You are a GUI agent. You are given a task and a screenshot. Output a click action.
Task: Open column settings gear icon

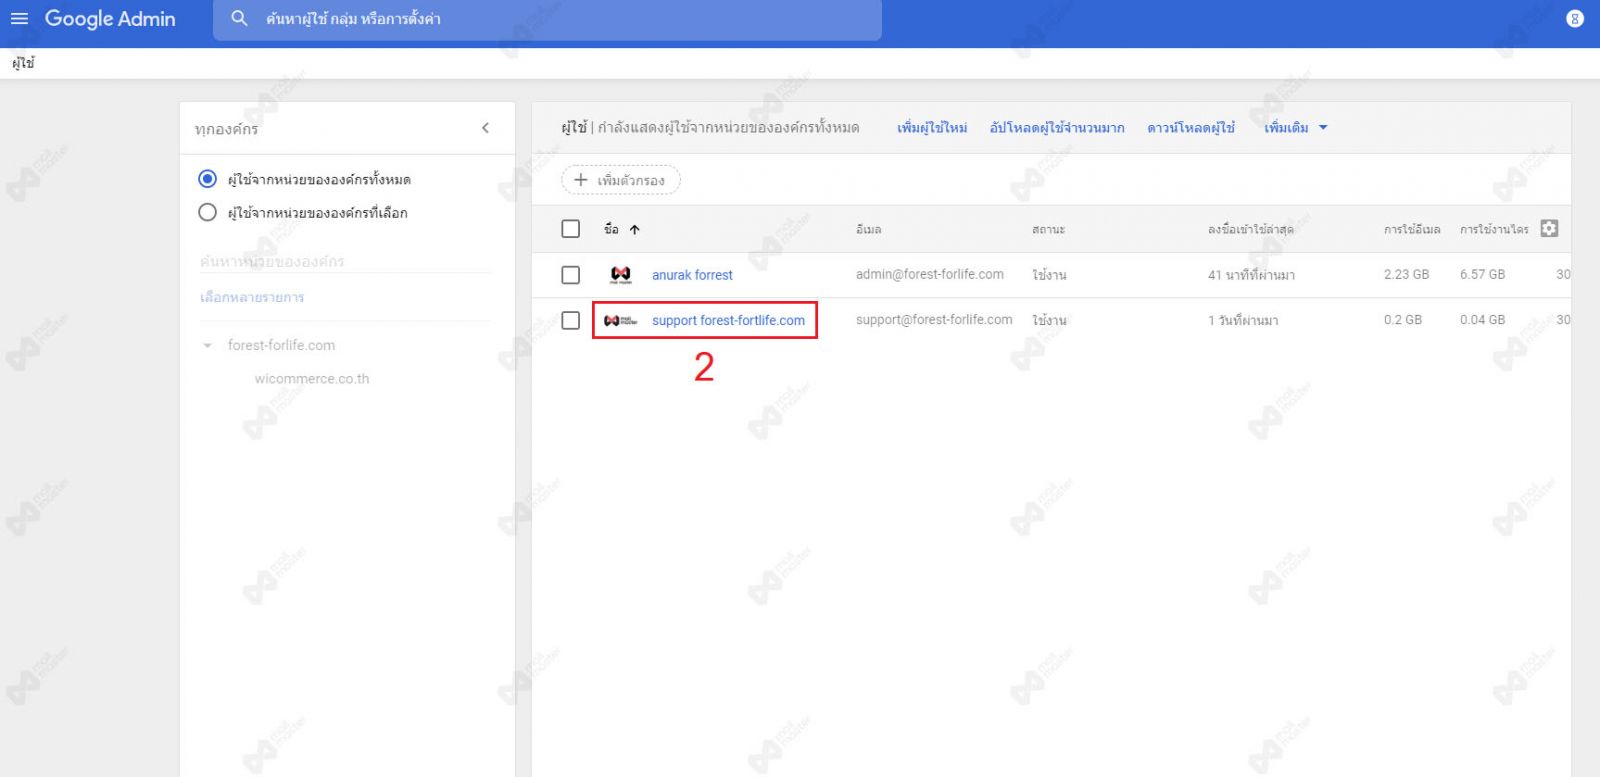[1549, 228]
